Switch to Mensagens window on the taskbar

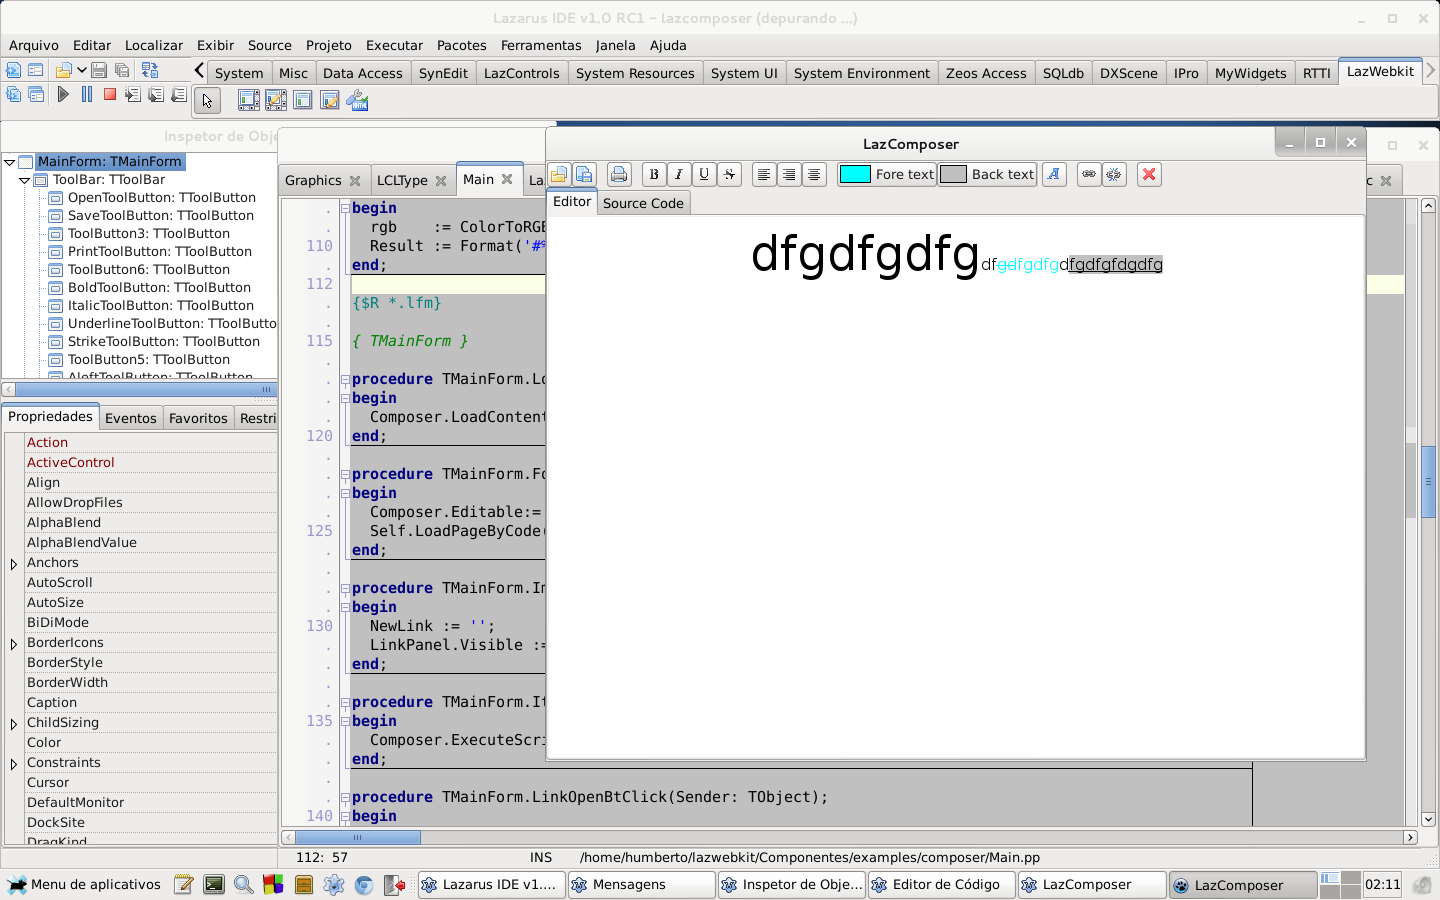(641, 884)
